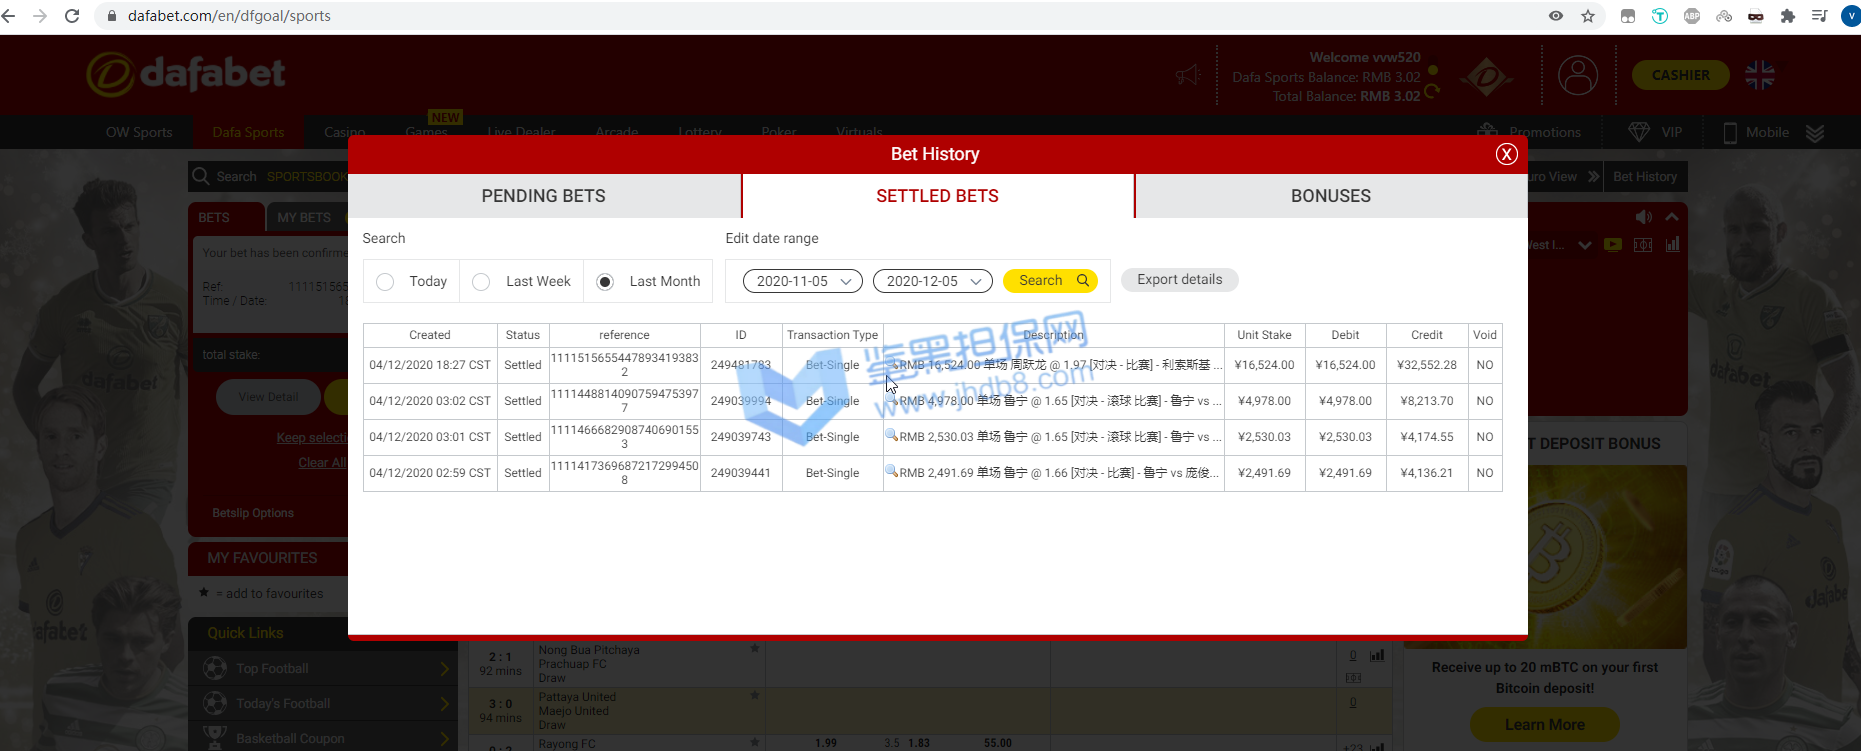1861x751 pixels.
Task: Click the user account profile icon
Action: pos(1578,76)
